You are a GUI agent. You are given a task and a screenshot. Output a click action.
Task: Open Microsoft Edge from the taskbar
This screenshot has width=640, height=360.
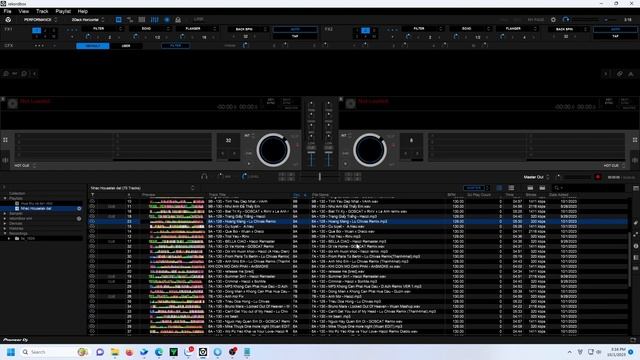pyautogui.click(x=159, y=352)
